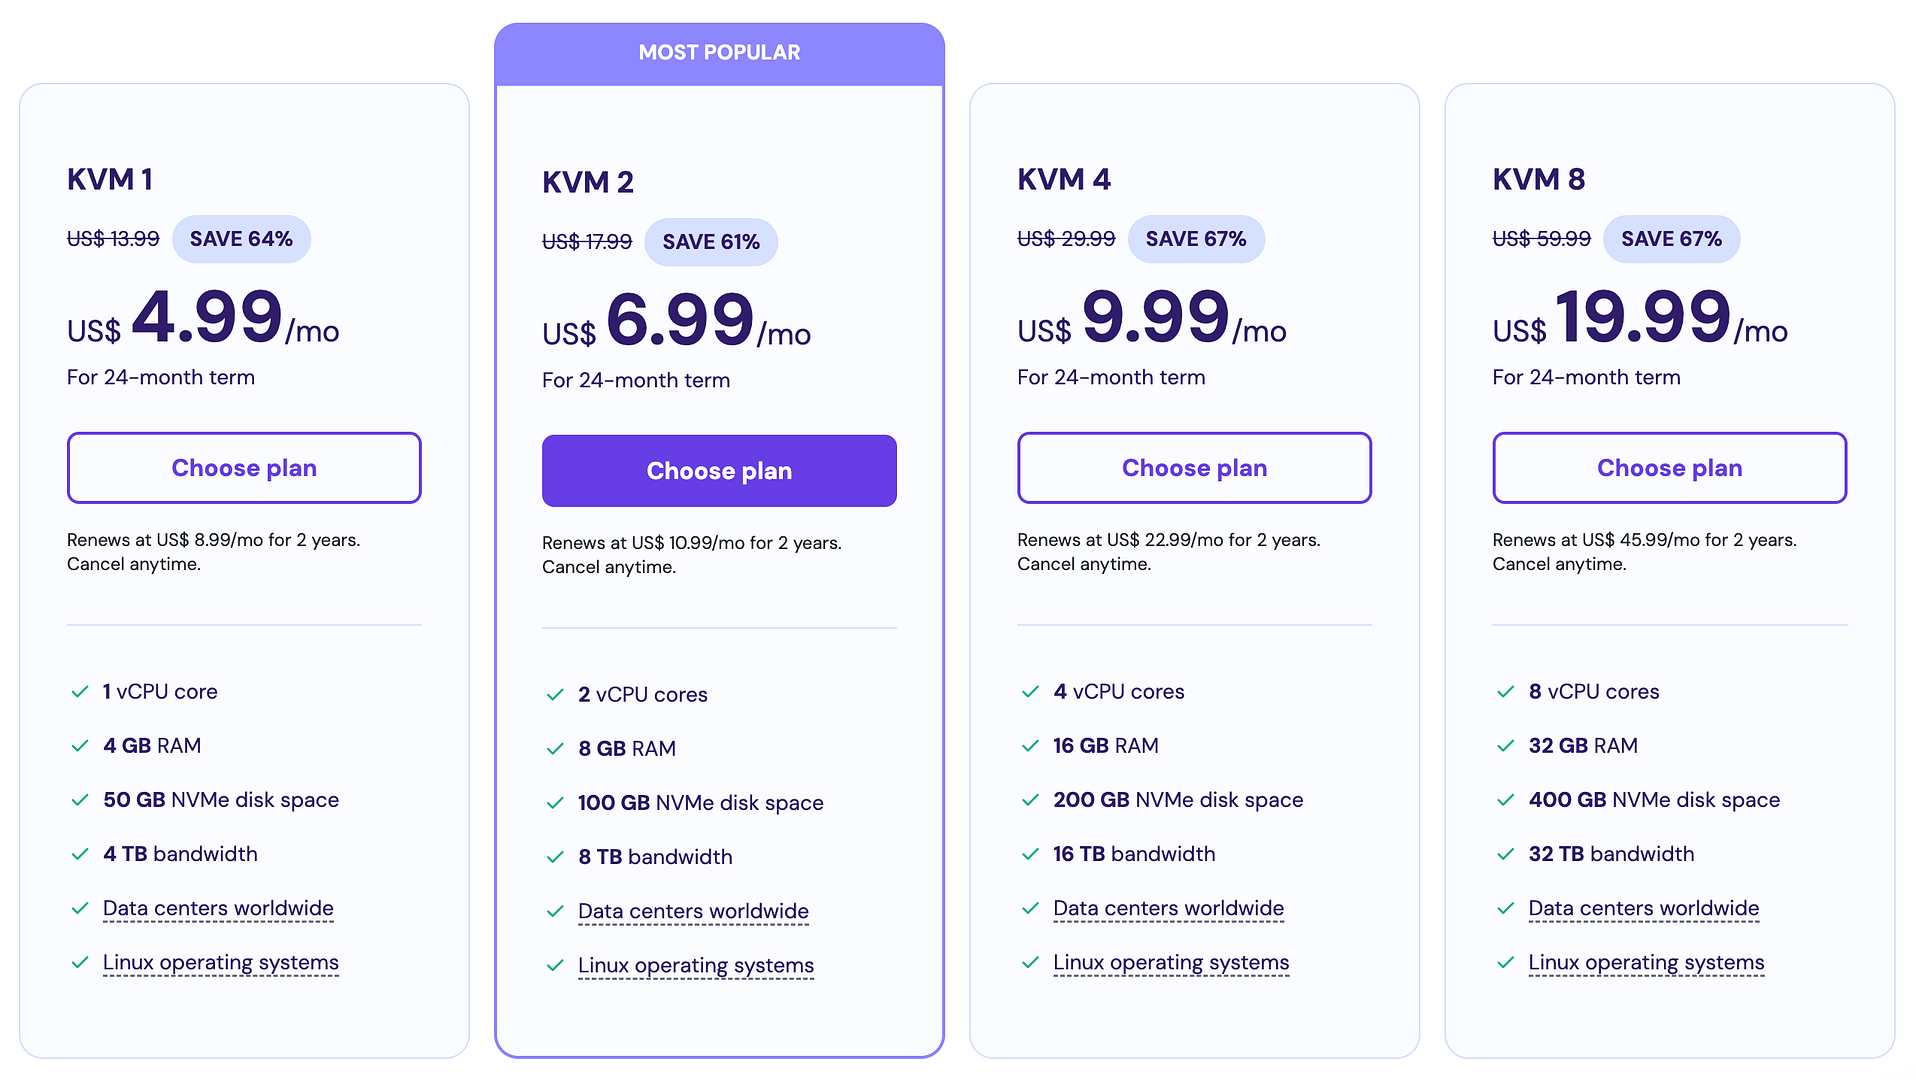
Task: Select Choose plan for the KVM 2 plan
Action: click(x=718, y=470)
